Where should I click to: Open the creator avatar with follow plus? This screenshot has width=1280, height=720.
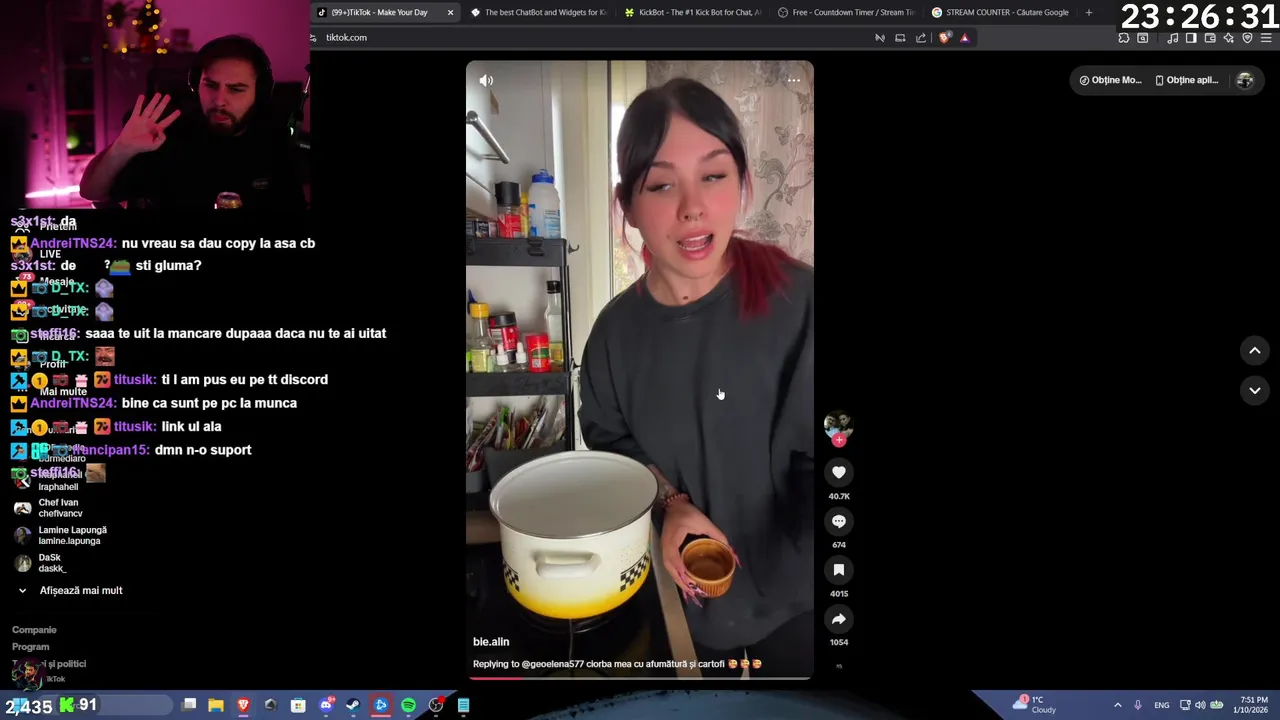(838, 428)
